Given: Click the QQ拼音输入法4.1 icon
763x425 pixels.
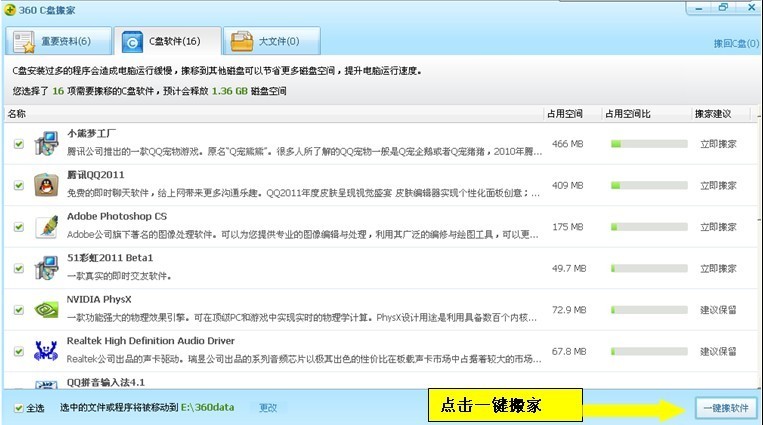Looking at the screenshot, I should [46, 385].
